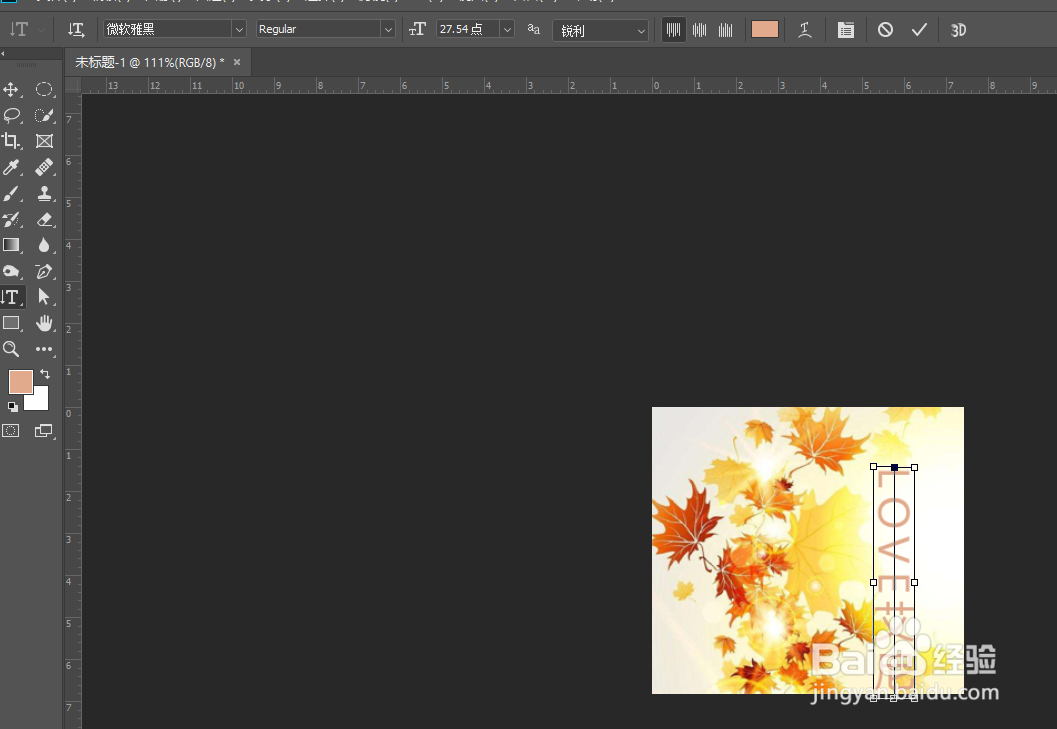Select the Vertical Type tool in toolbox
Image resolution: width=1057 pixels, height=729 pixels.
coord(11,297)
